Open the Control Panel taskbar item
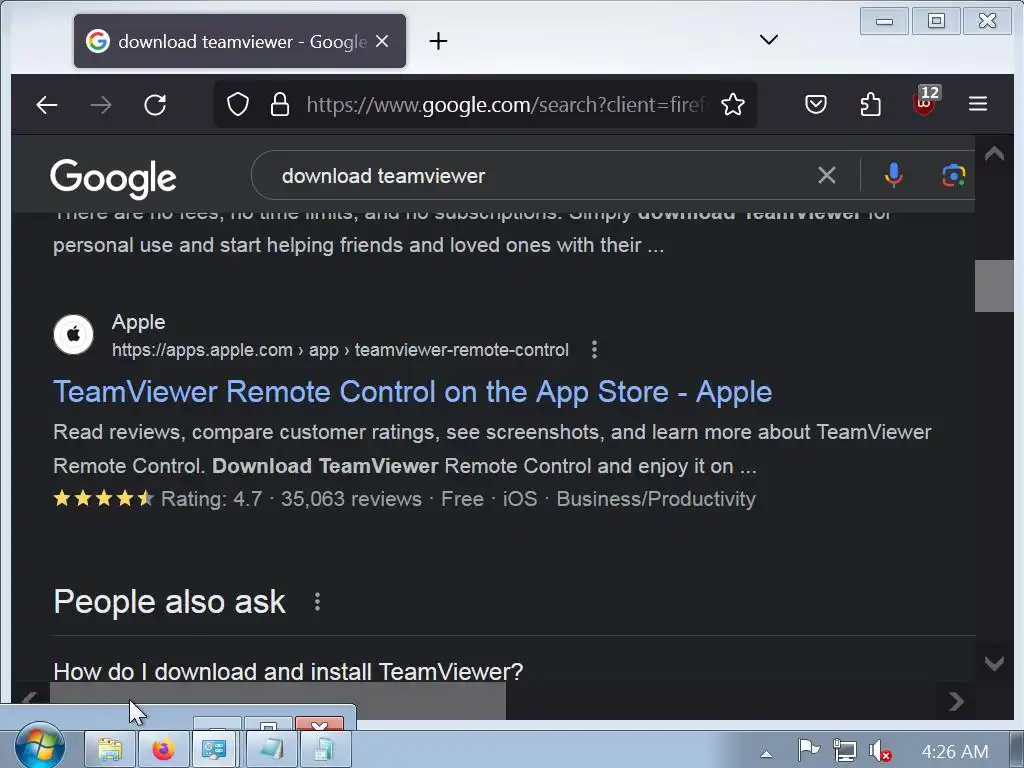This screenshot has width=1024, height=768. pos(214,750)
